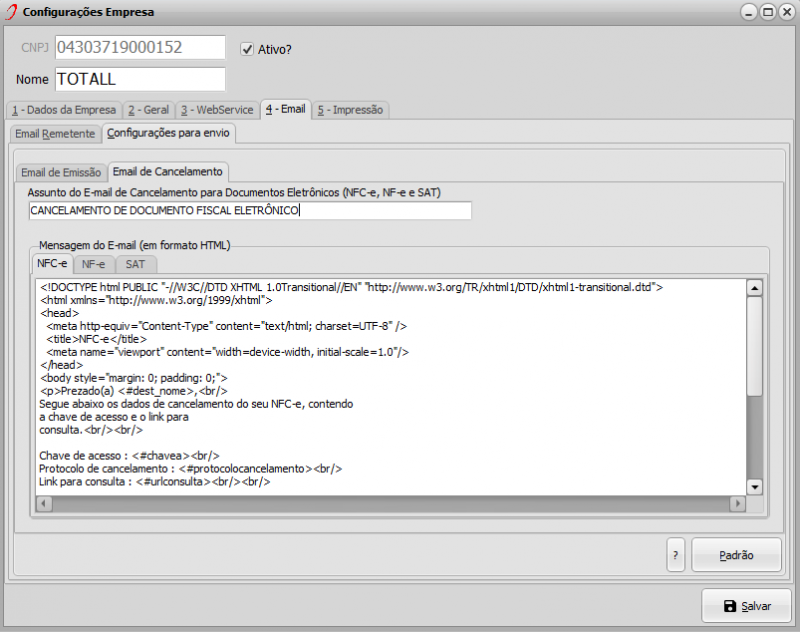Open the Email de Emissão tab

[61, 172]
